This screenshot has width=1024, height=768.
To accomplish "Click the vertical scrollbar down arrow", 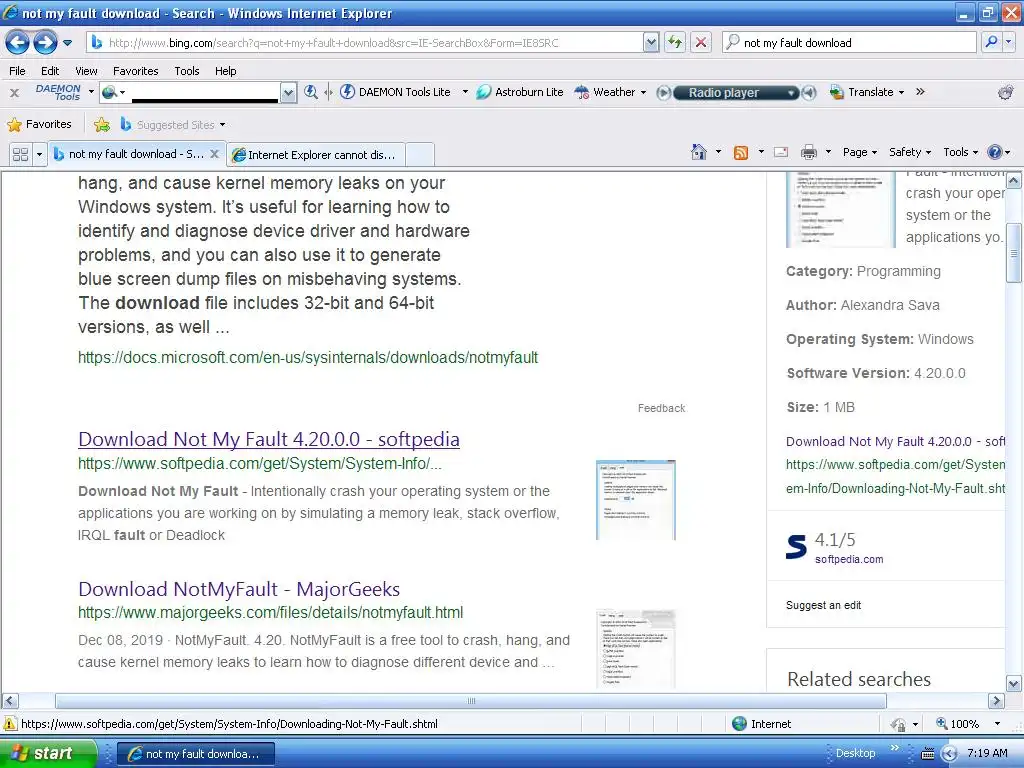I will pos(1013,684).
